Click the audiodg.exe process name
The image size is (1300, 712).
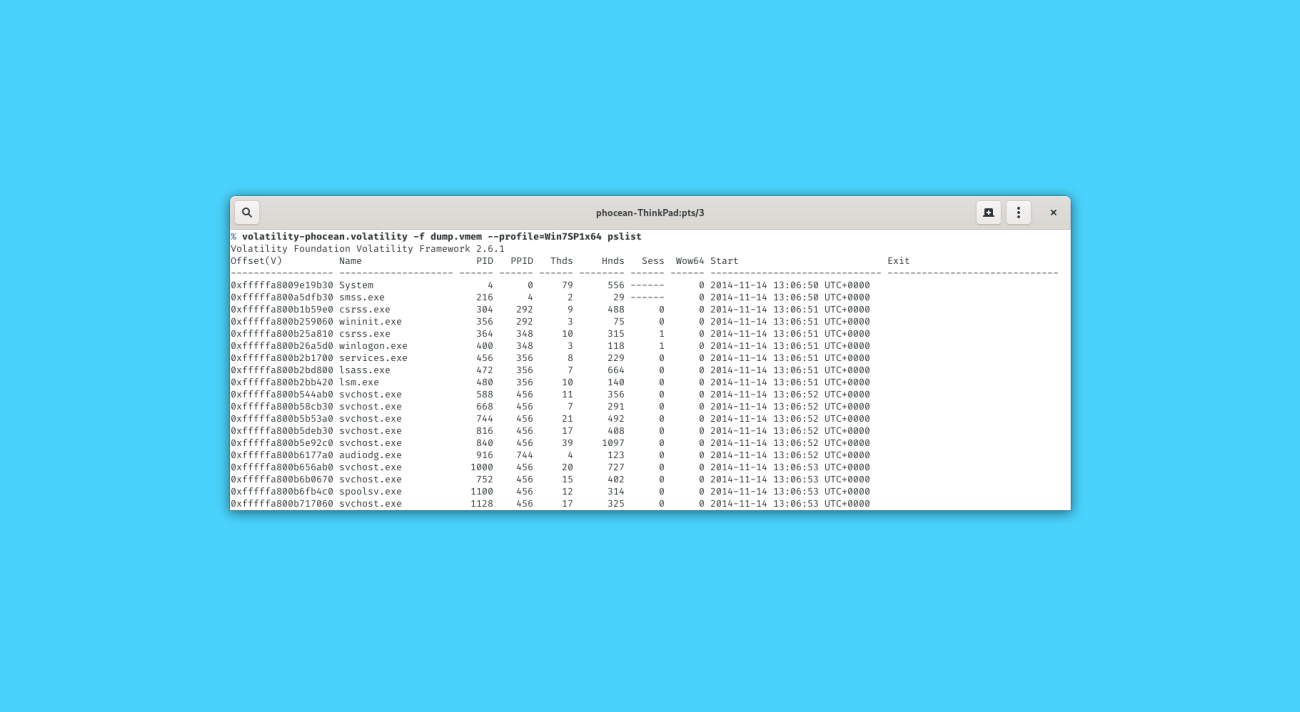370,455
